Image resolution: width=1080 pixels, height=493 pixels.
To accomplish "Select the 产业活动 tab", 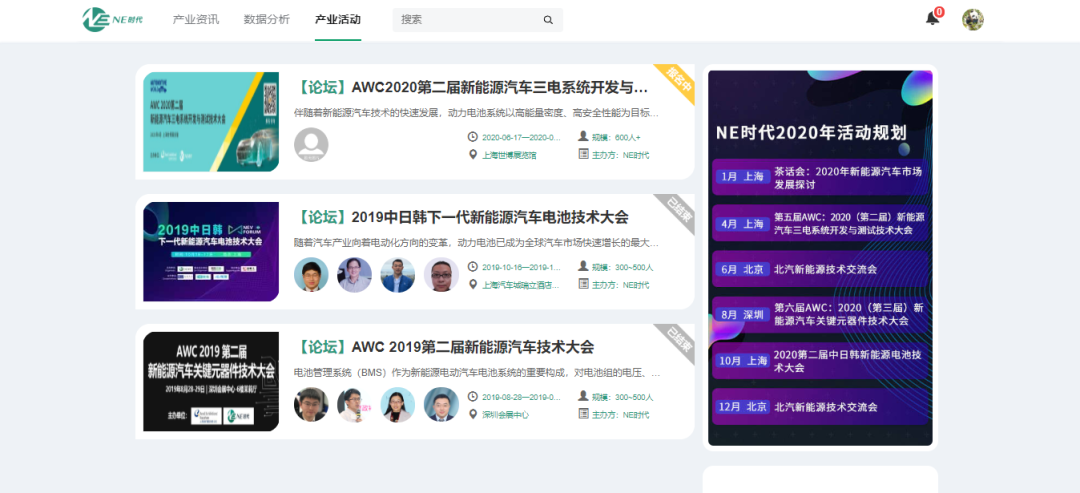I will 338,19.
